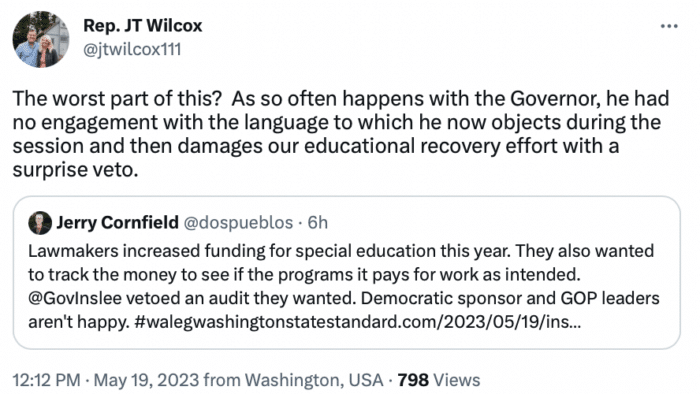Click the Views label
This screenshot has width=700, height=394.
(x=457, y=380)
